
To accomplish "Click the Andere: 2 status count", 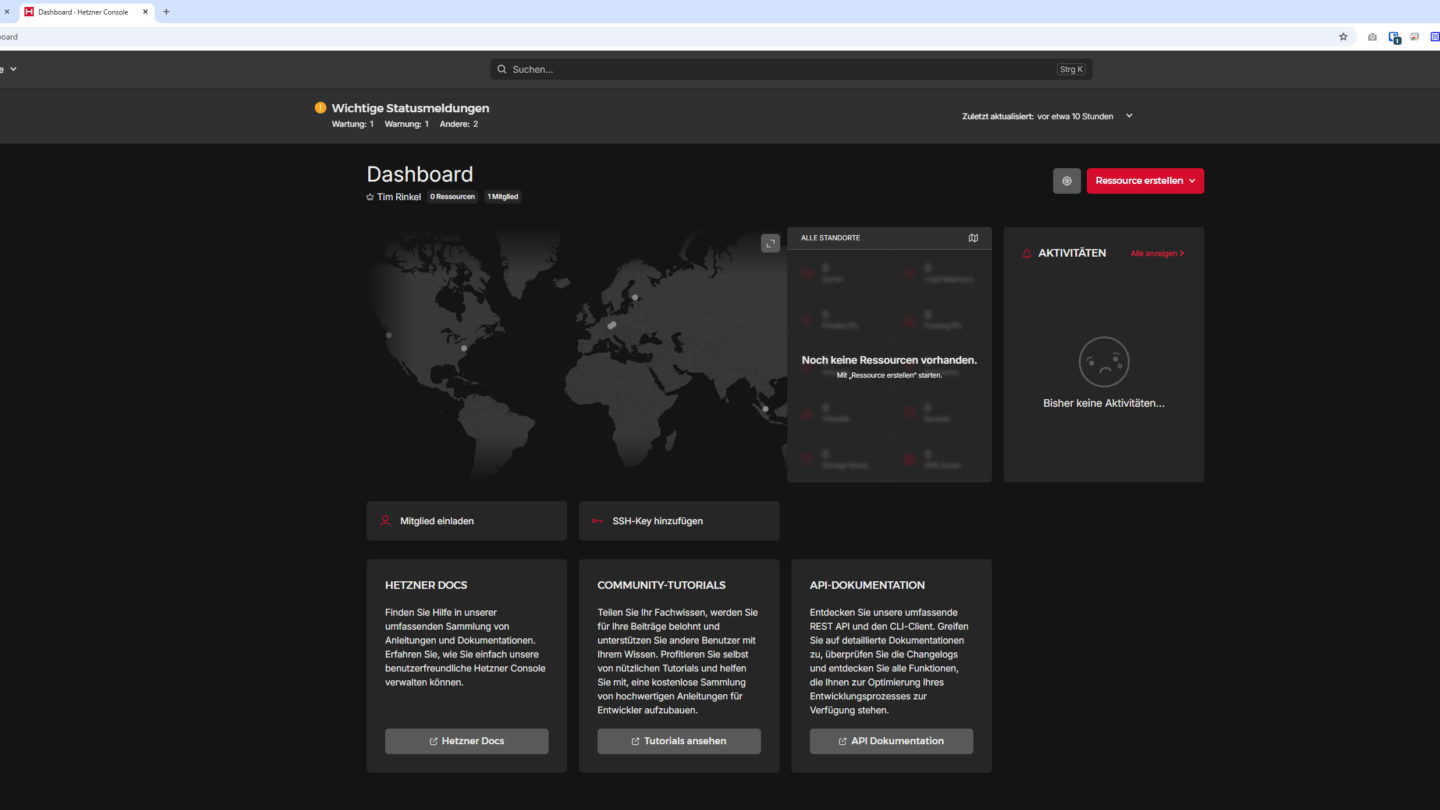I will [459, 124].
